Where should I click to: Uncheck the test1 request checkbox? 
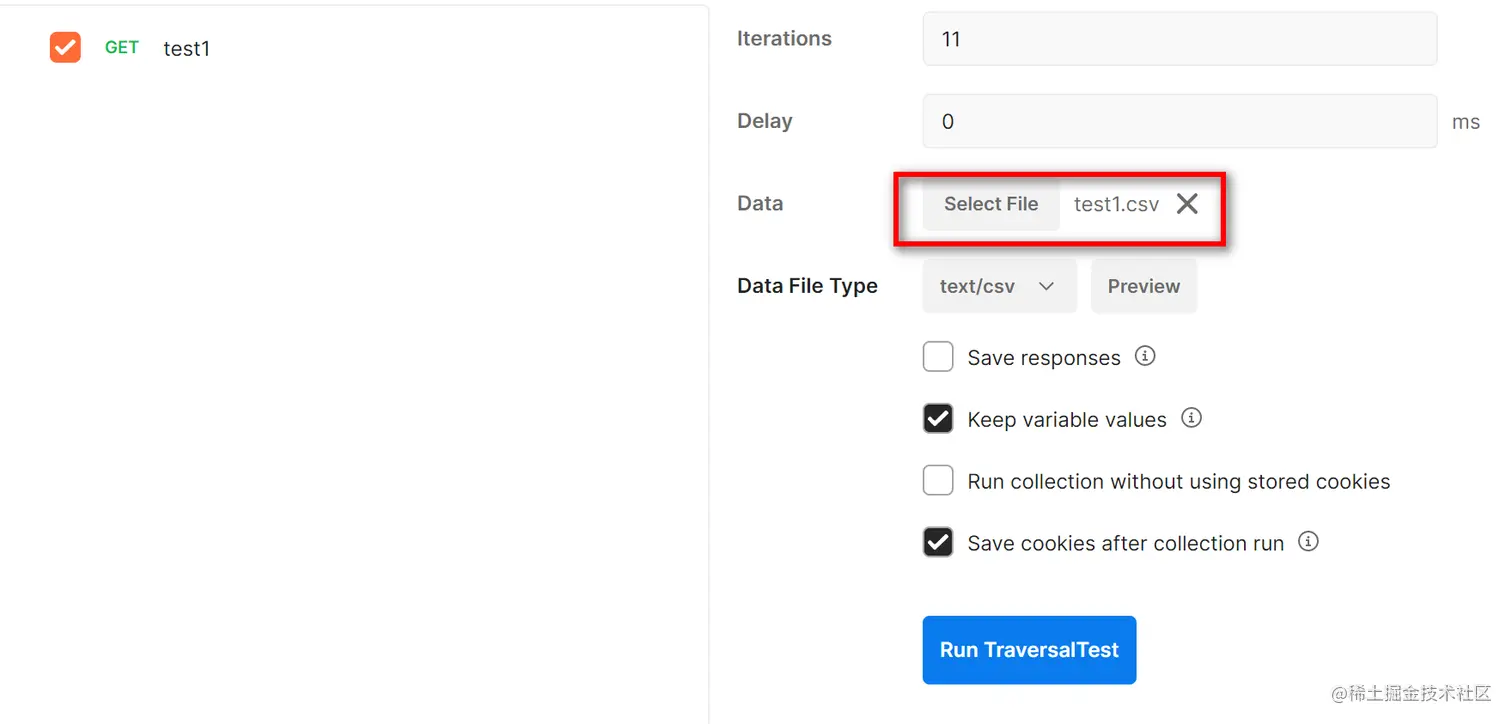pos(65,47)
